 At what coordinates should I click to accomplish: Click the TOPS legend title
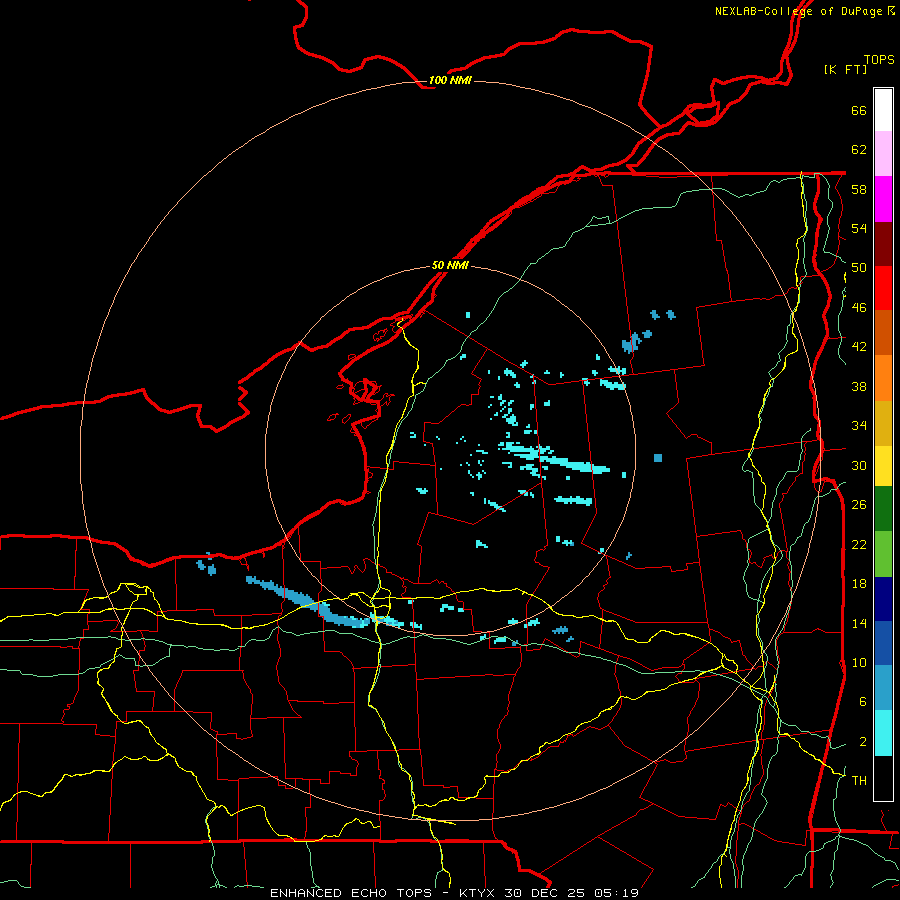point(879,60)
